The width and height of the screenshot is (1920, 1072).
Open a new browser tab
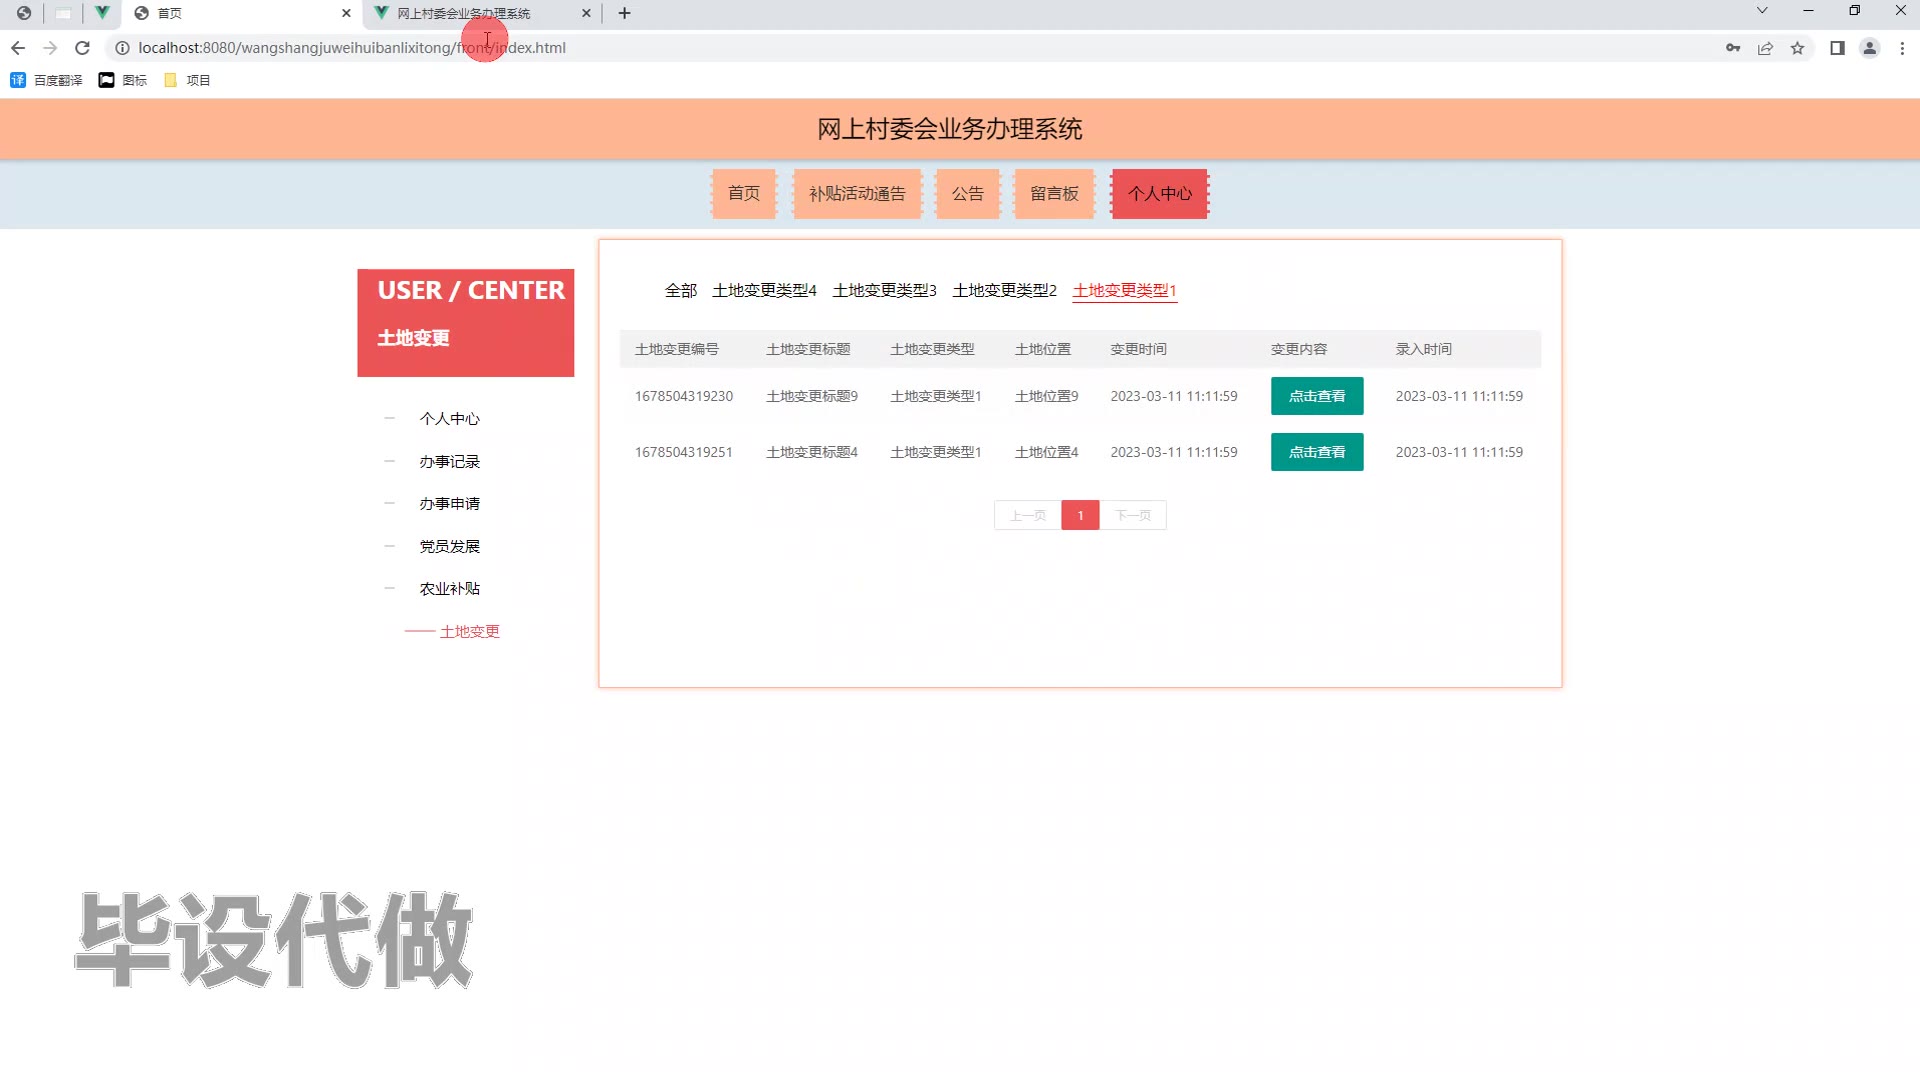click(625, 13)
